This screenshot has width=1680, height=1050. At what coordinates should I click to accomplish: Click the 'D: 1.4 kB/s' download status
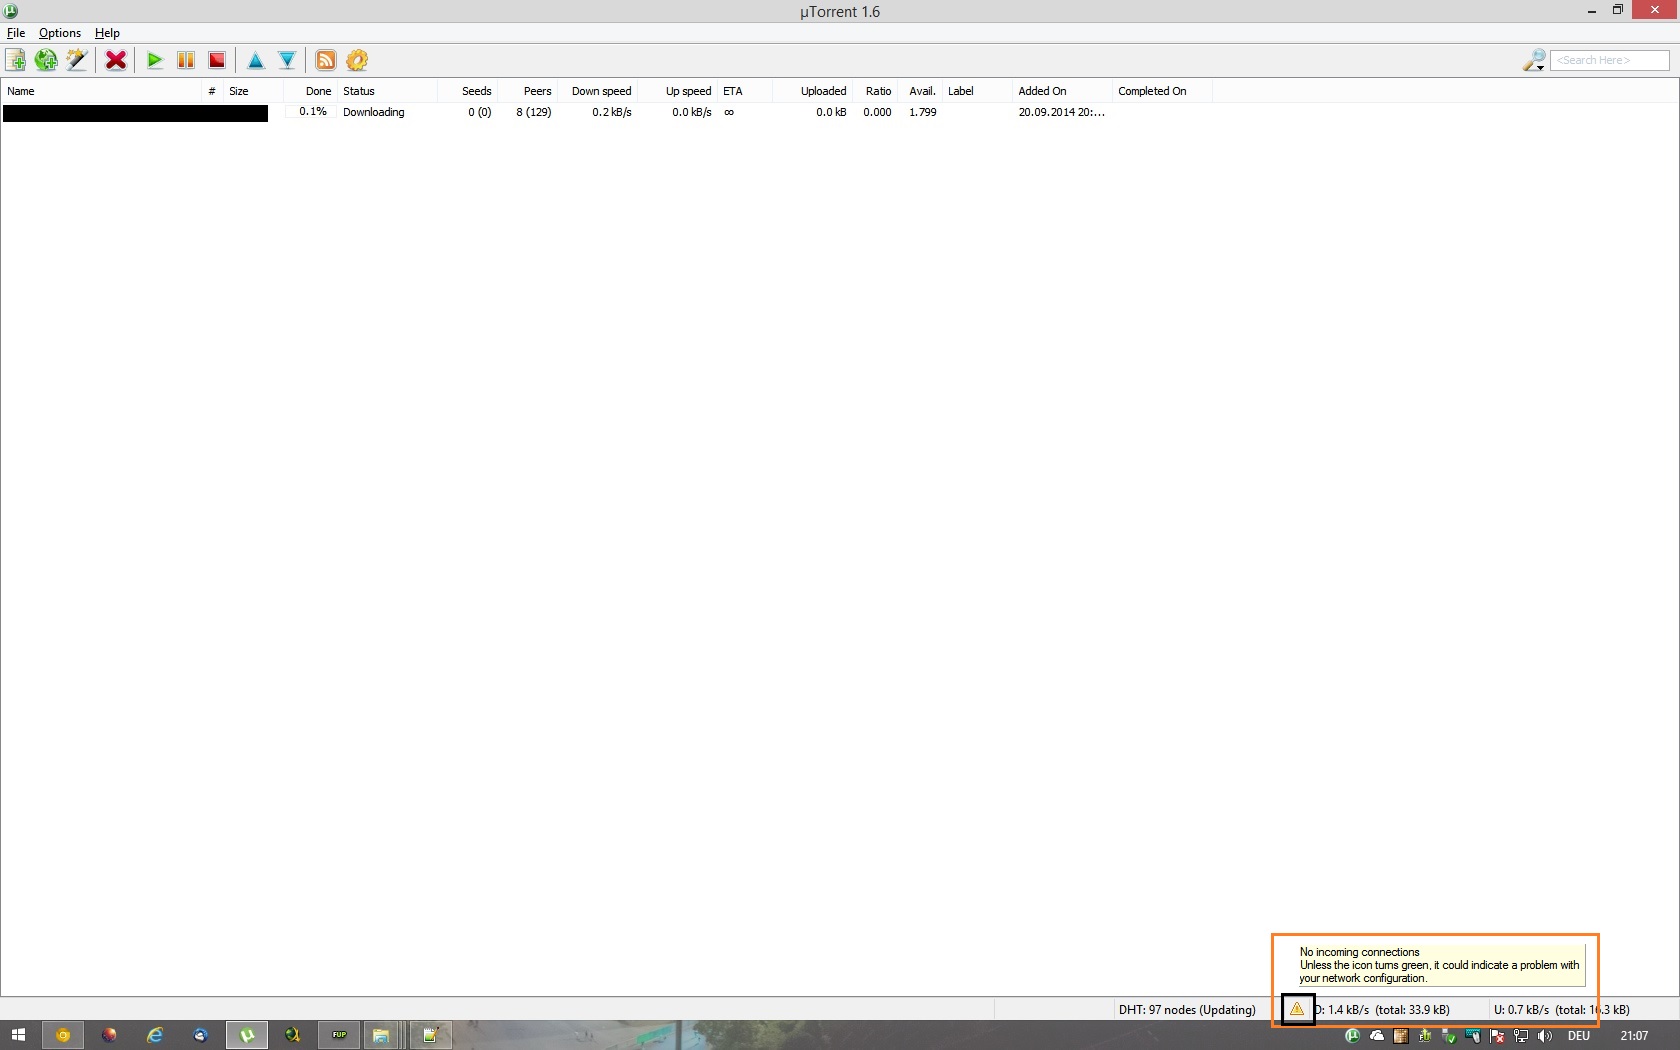[x=1382, y=1009]
